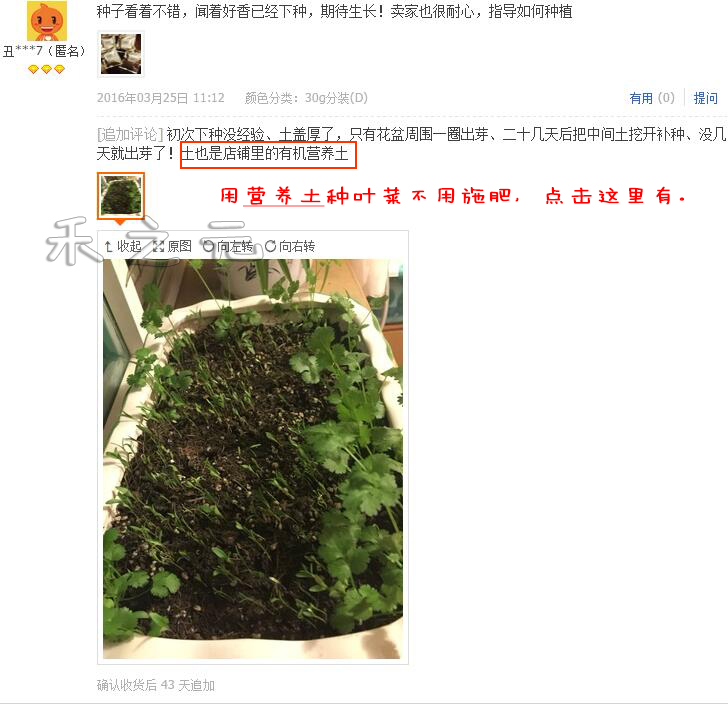Click the review date 2016年03月25日 11:12
Viewport: 728px width, 708px height.
point(161,98)
